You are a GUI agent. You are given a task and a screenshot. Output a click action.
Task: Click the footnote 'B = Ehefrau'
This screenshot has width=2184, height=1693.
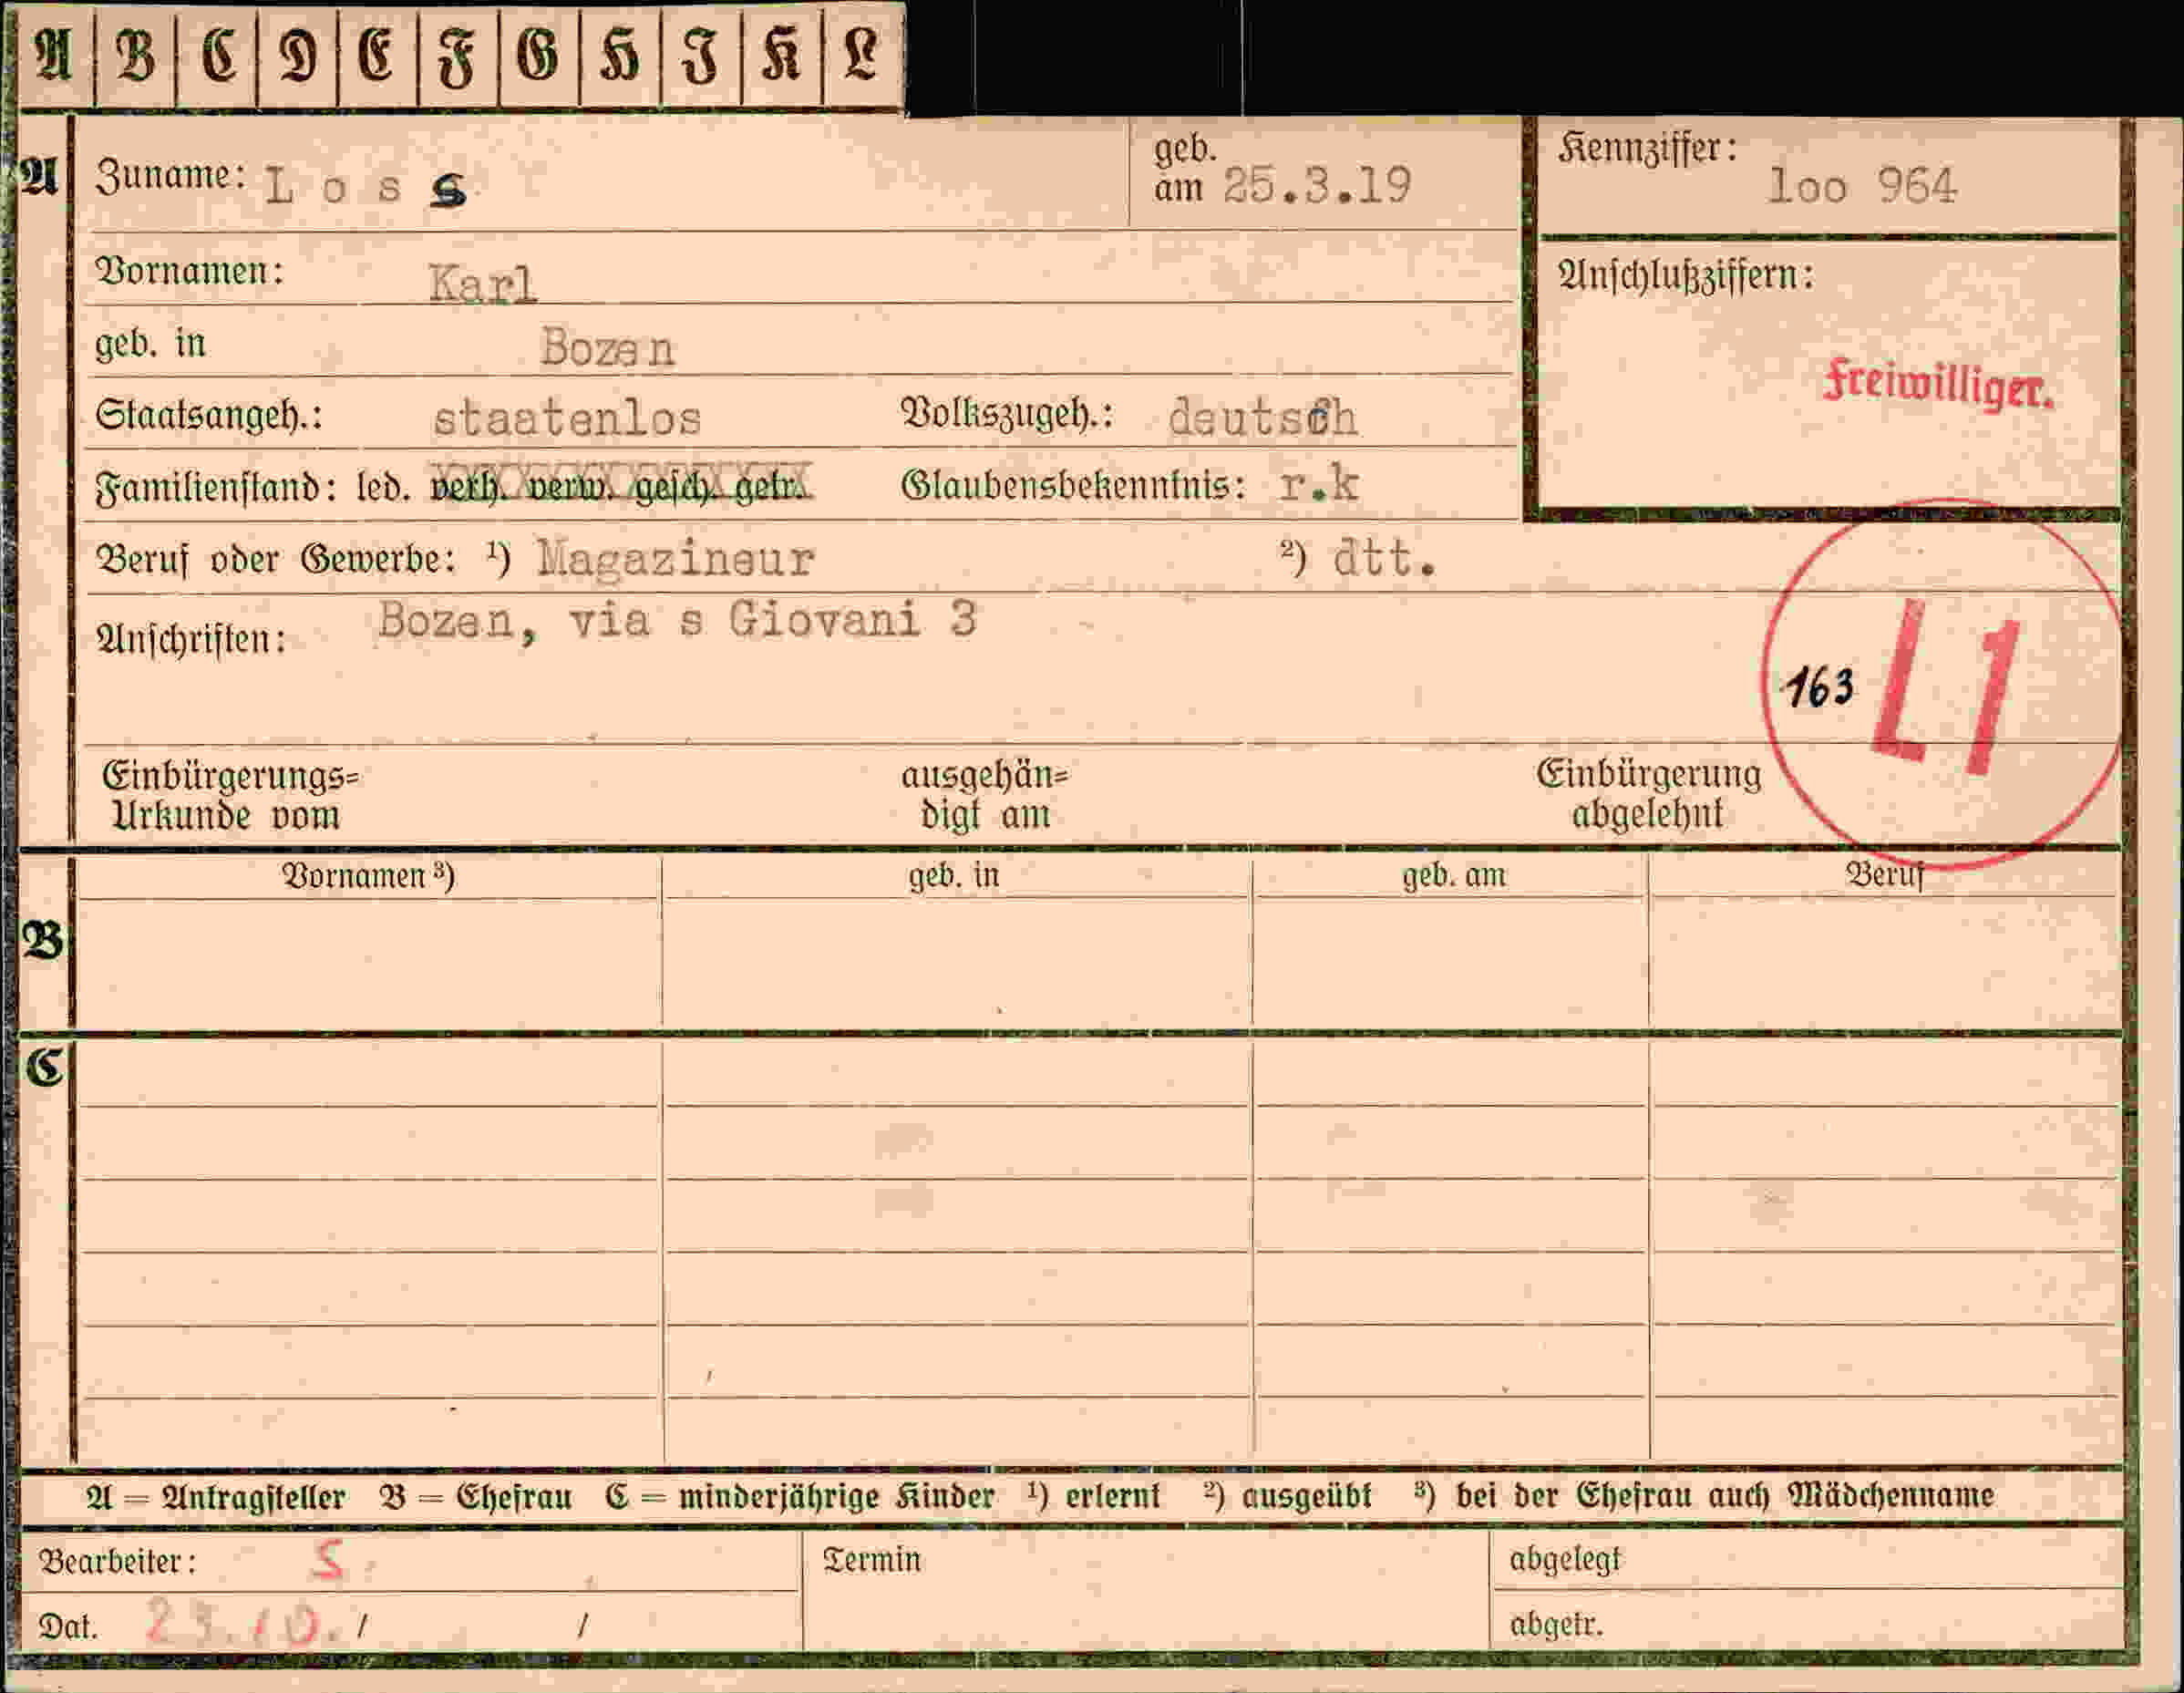click(x=476, y=1498)
